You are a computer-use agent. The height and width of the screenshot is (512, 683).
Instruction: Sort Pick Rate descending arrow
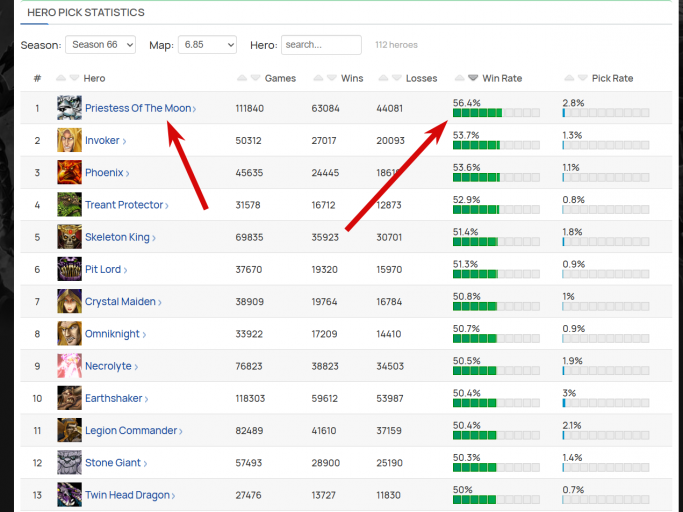click(x=583, y=78)
